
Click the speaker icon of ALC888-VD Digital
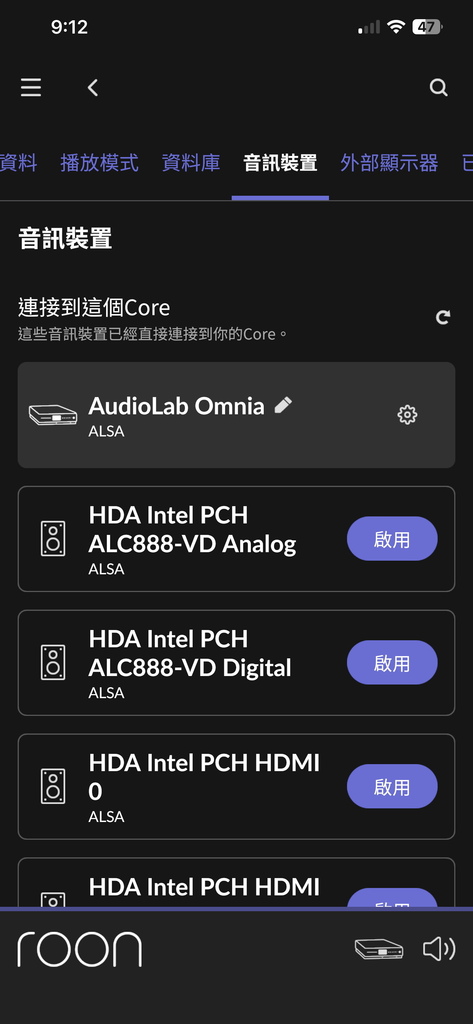(53, 663)
